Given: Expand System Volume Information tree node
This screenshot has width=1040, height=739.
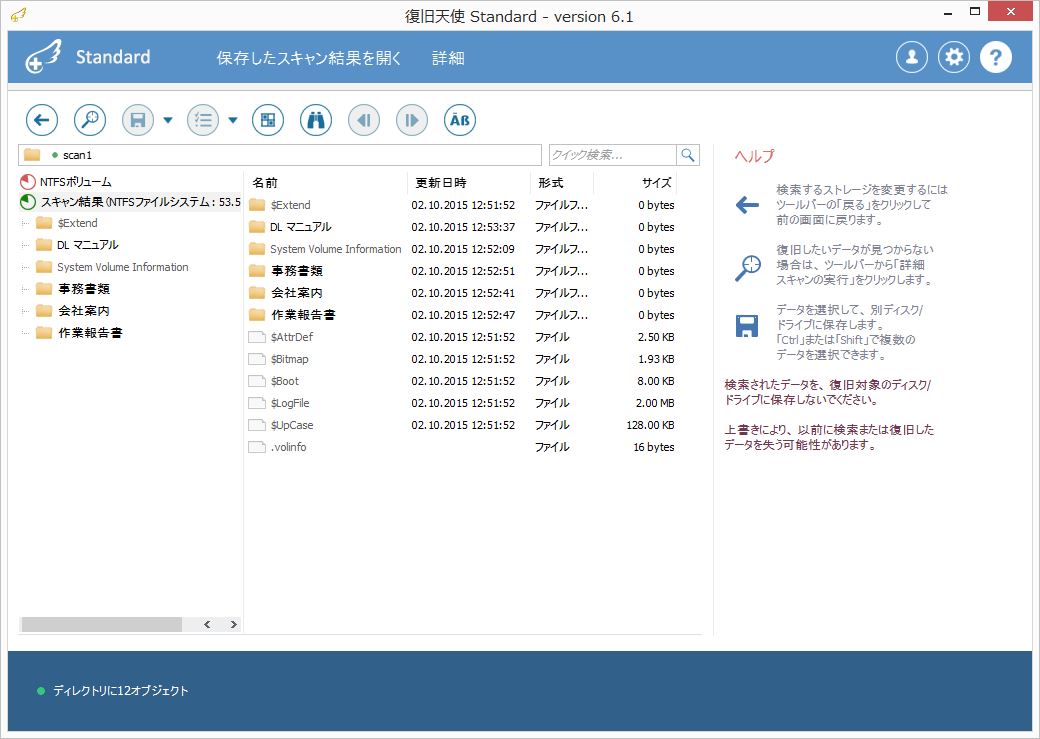Looking at the screenshot, I should coord(26,267).
